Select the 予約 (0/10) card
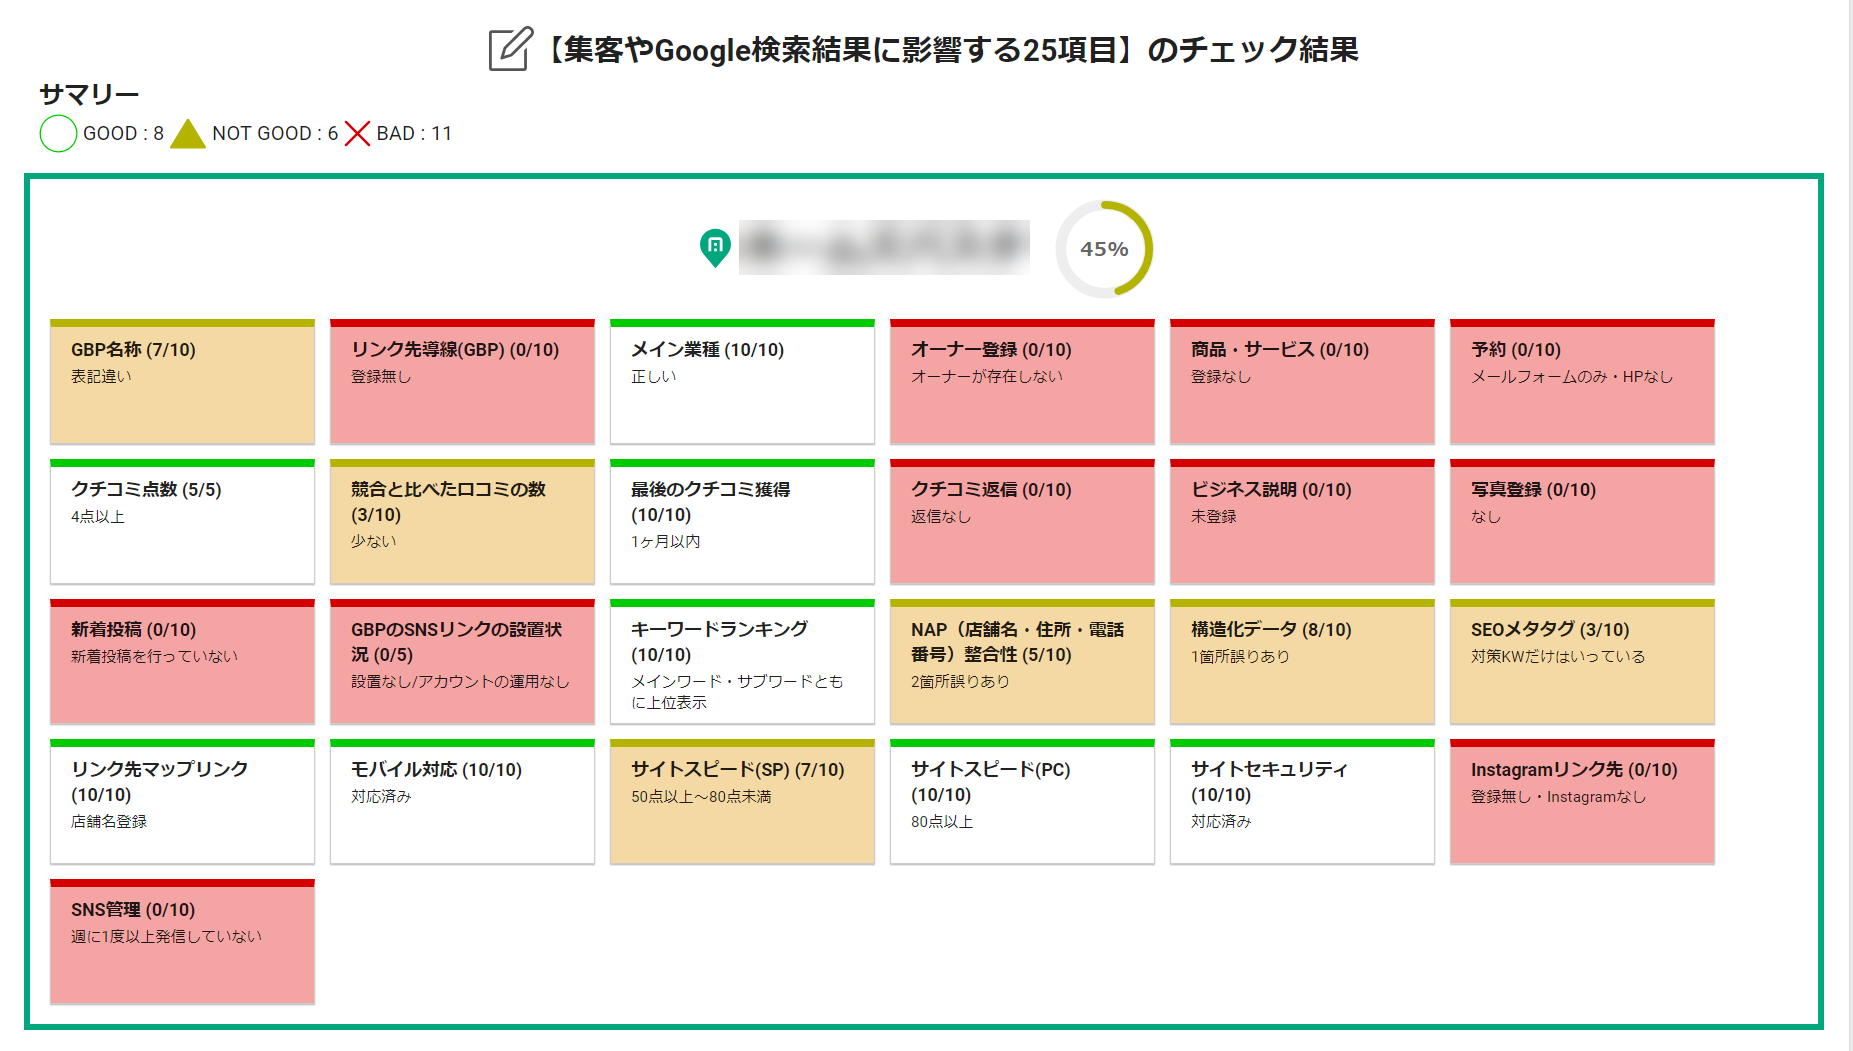Image resolution: width=1853 pixels, height=1051 pixels. click(x=1581, y=382)
